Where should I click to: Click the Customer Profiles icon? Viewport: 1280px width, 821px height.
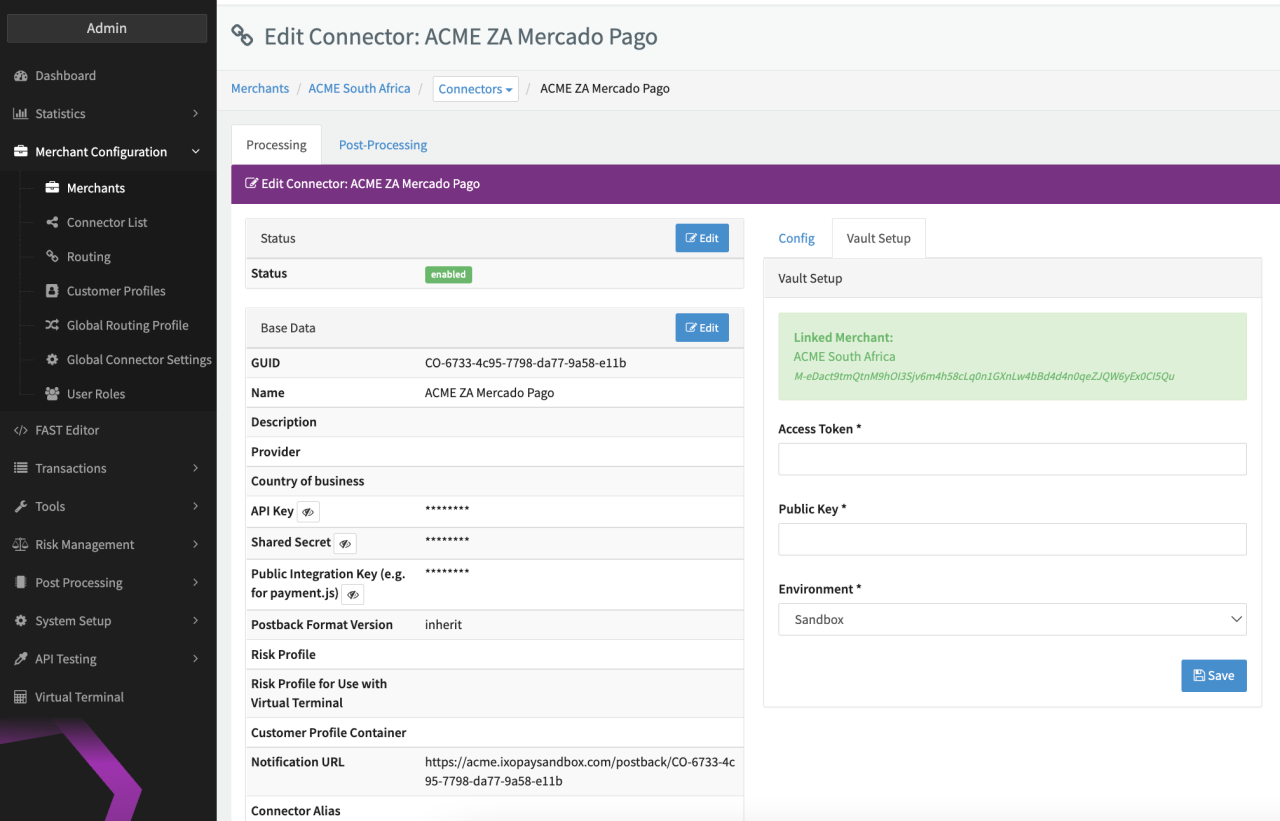tap(52, 291)
